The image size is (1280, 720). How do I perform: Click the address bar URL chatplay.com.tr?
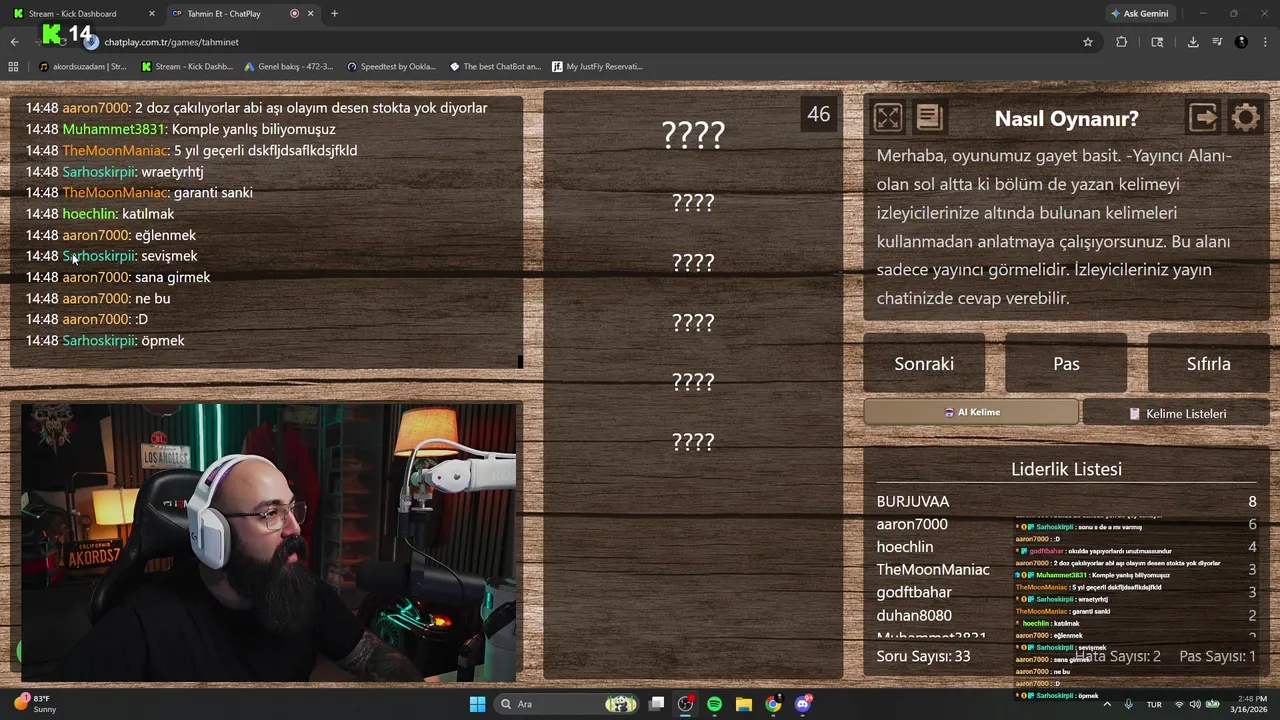point(171,42)
